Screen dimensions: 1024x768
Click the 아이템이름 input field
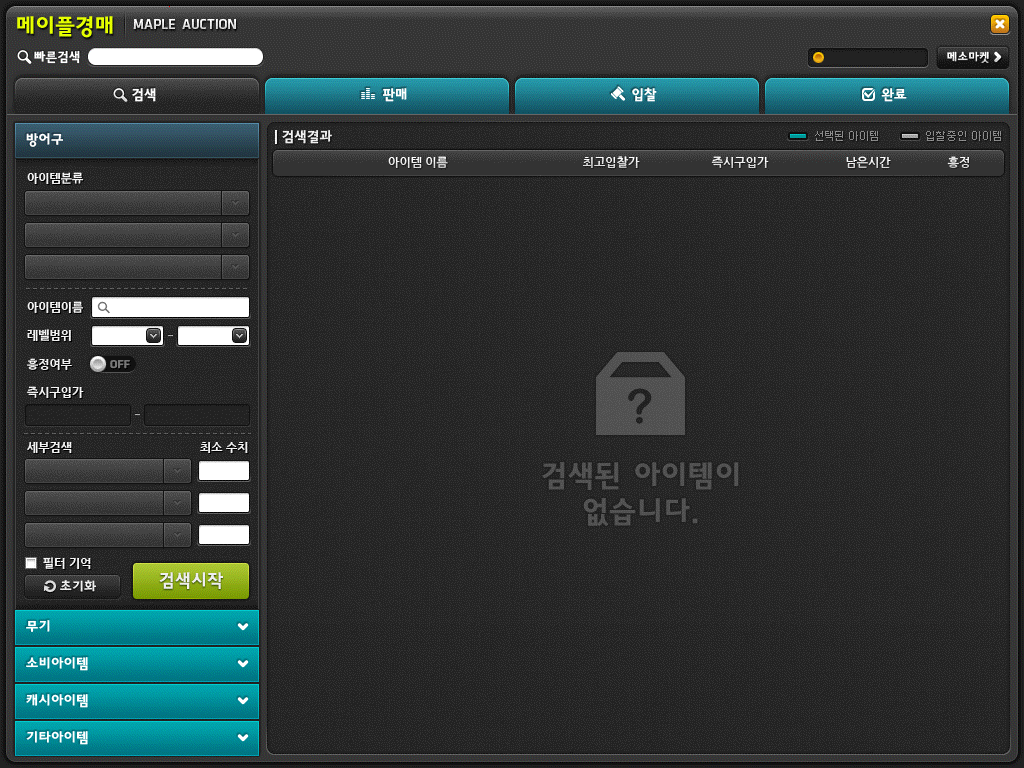click(170, 307)
